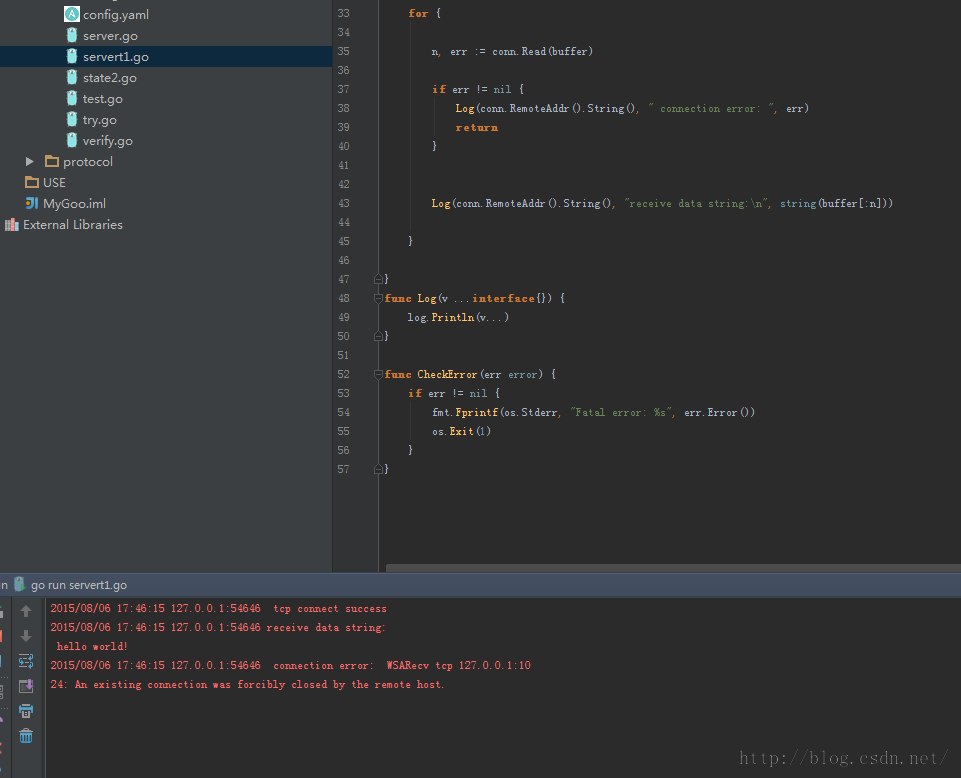Open verify.go in the project tree

click(x=107, y=141)
